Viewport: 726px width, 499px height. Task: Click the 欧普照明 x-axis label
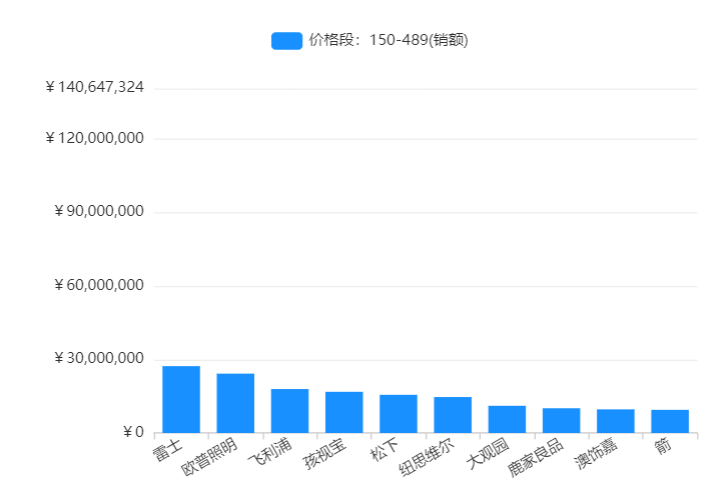tap(211, 456)
